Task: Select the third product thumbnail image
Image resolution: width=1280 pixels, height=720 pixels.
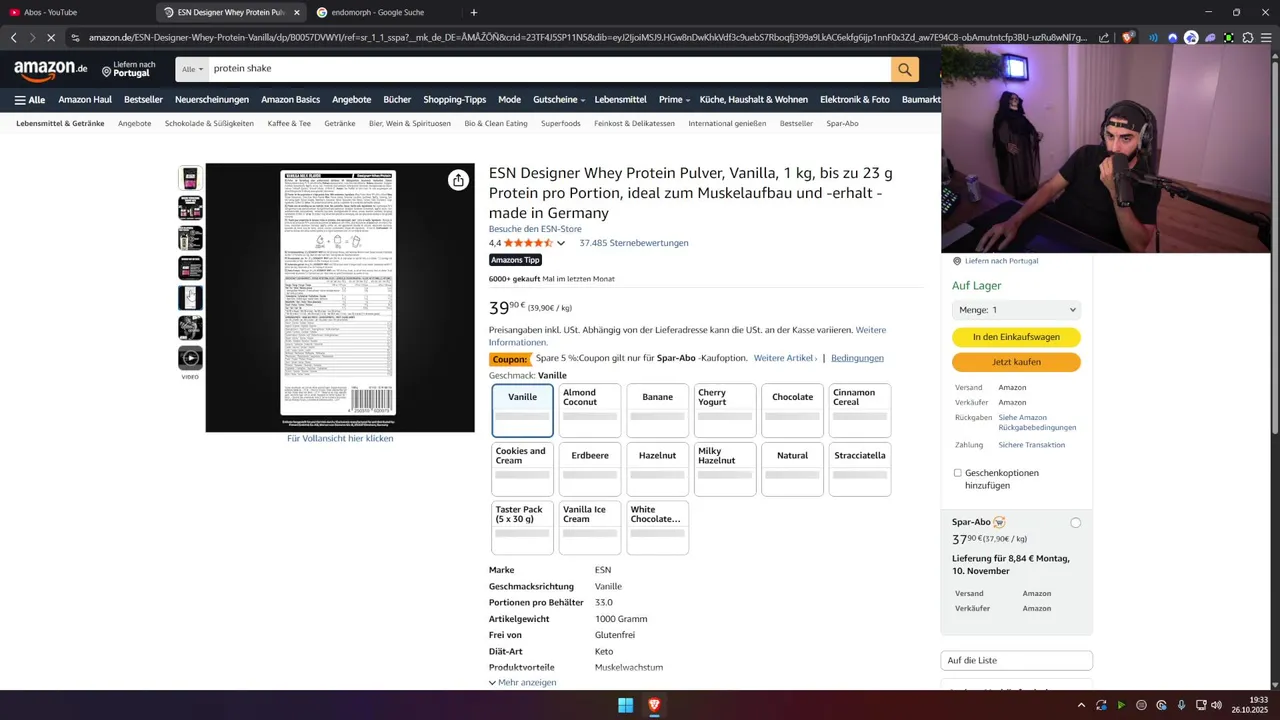Action: pyautogui.click(x=190, y=238)
